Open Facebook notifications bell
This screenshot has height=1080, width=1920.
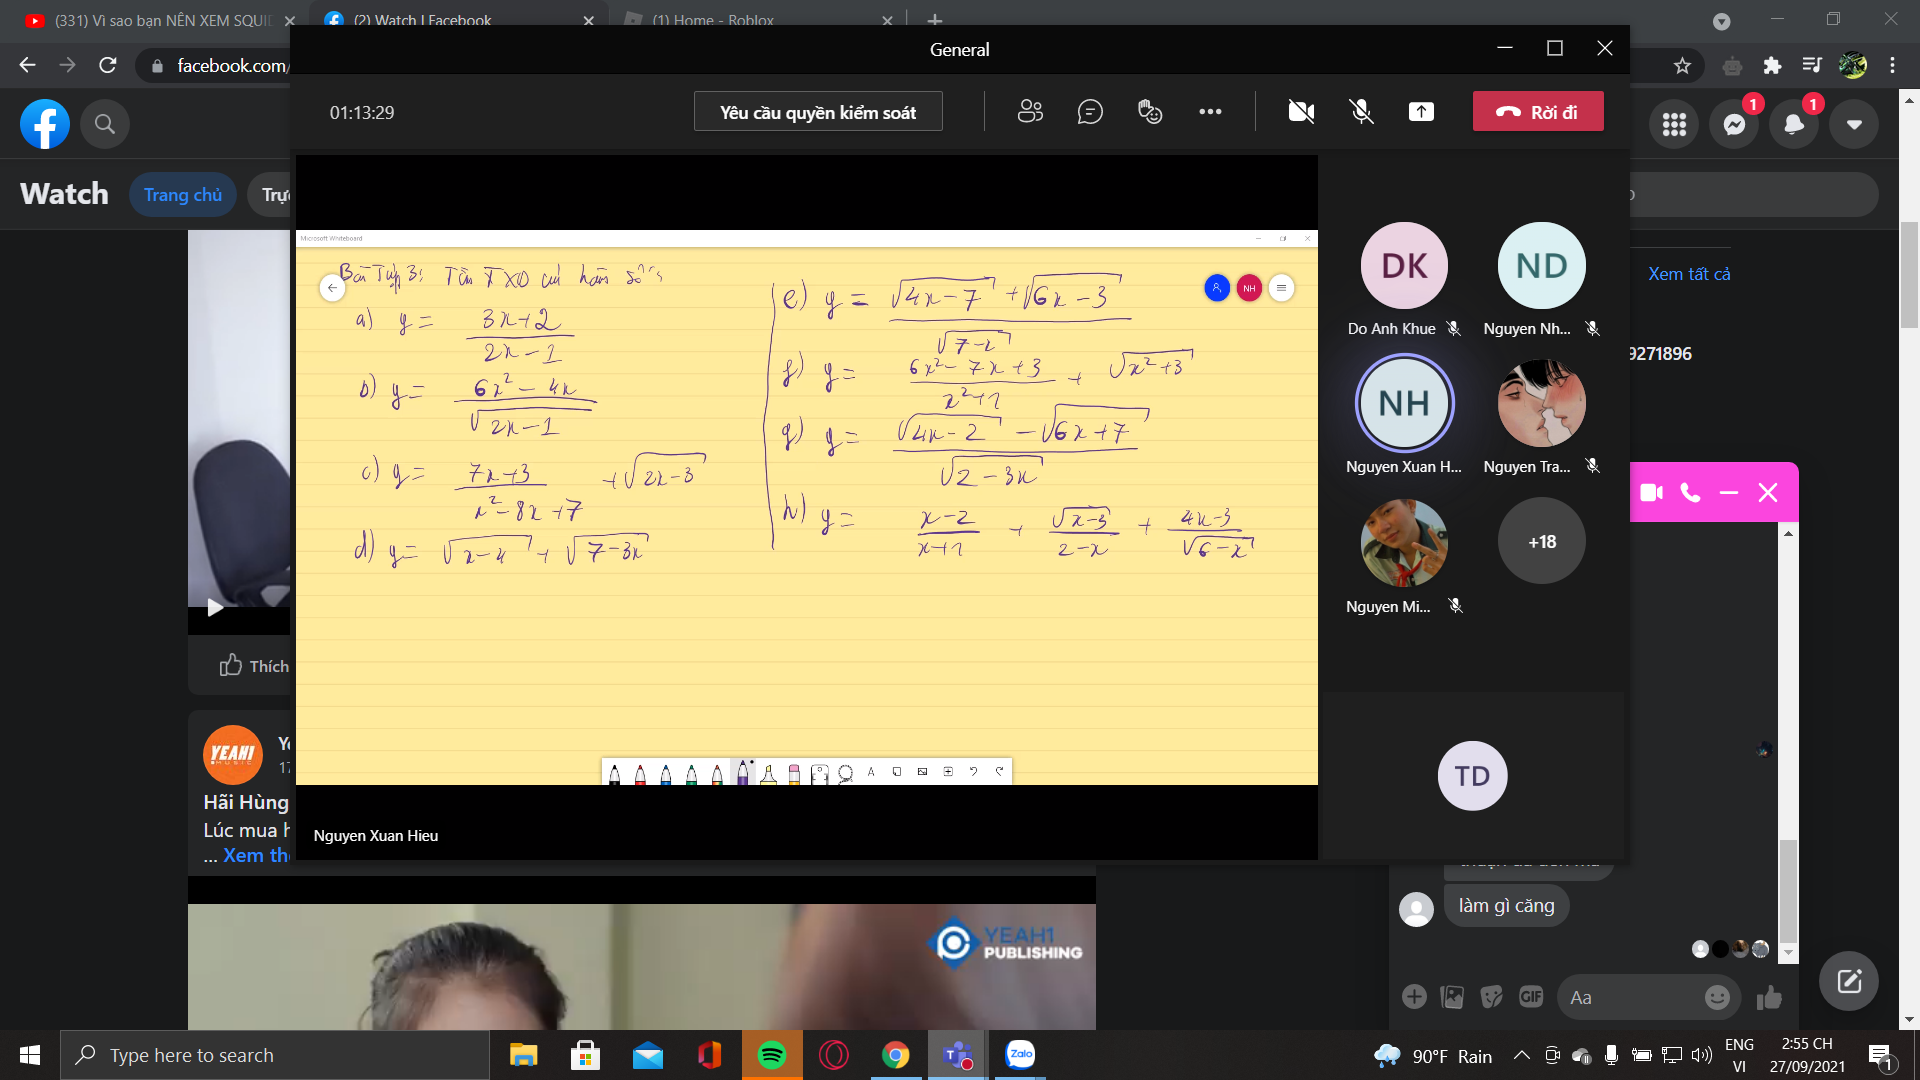click(x=1794, y=124)
